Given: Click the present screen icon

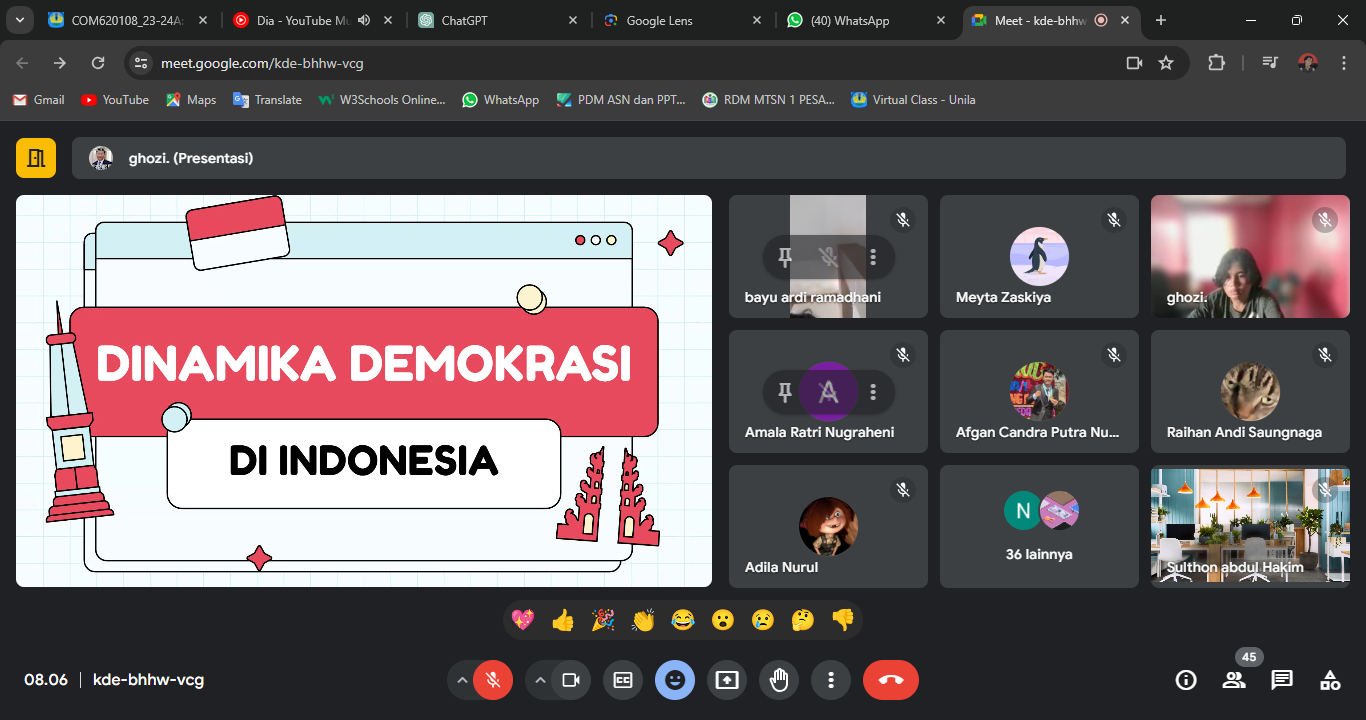Looking at the screenshot, I should click(727, 680).
